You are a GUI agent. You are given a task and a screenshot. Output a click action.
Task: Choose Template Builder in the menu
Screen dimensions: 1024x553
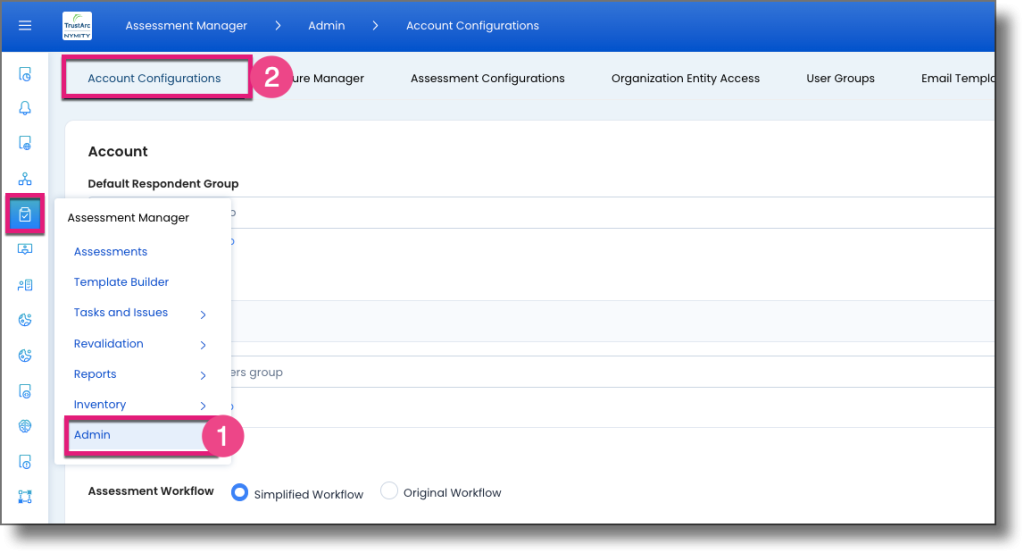coord(121,282)
